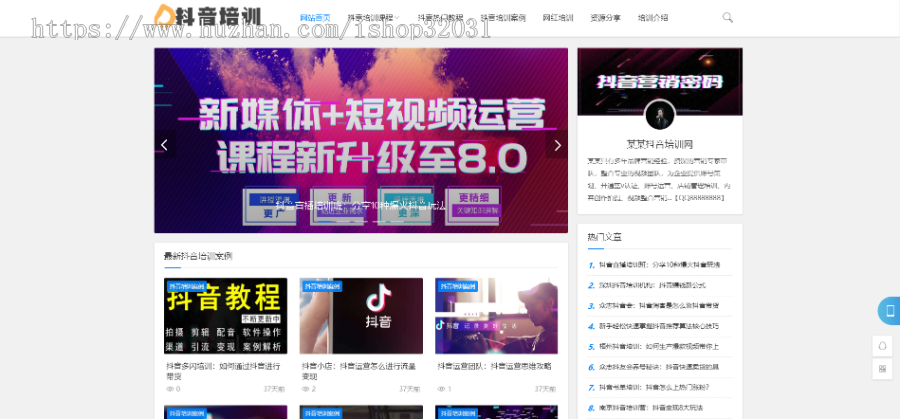Open the 抖音培训案例 nav item
This screenshot has height=419, width=900.
click(503, 18)
